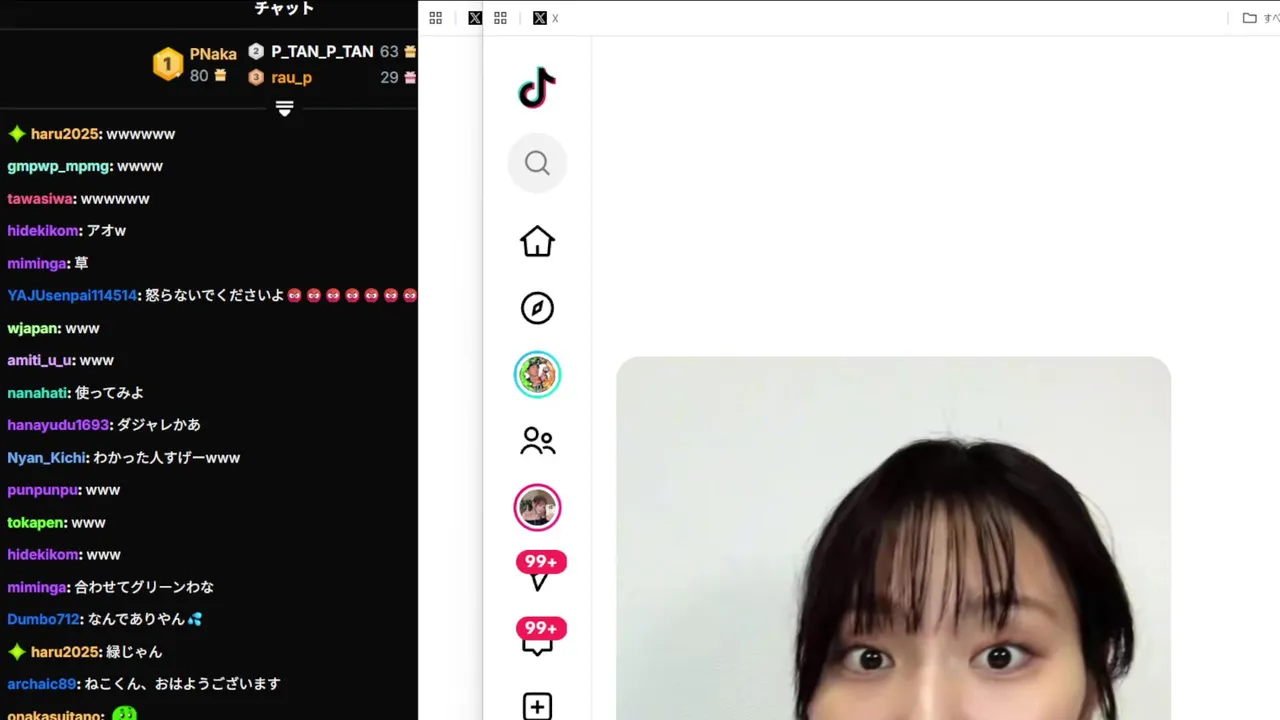Open TikTok search magnifier
Image resolution: width=1280 pixels, height=720 pixels.
(x=537, y=163)
